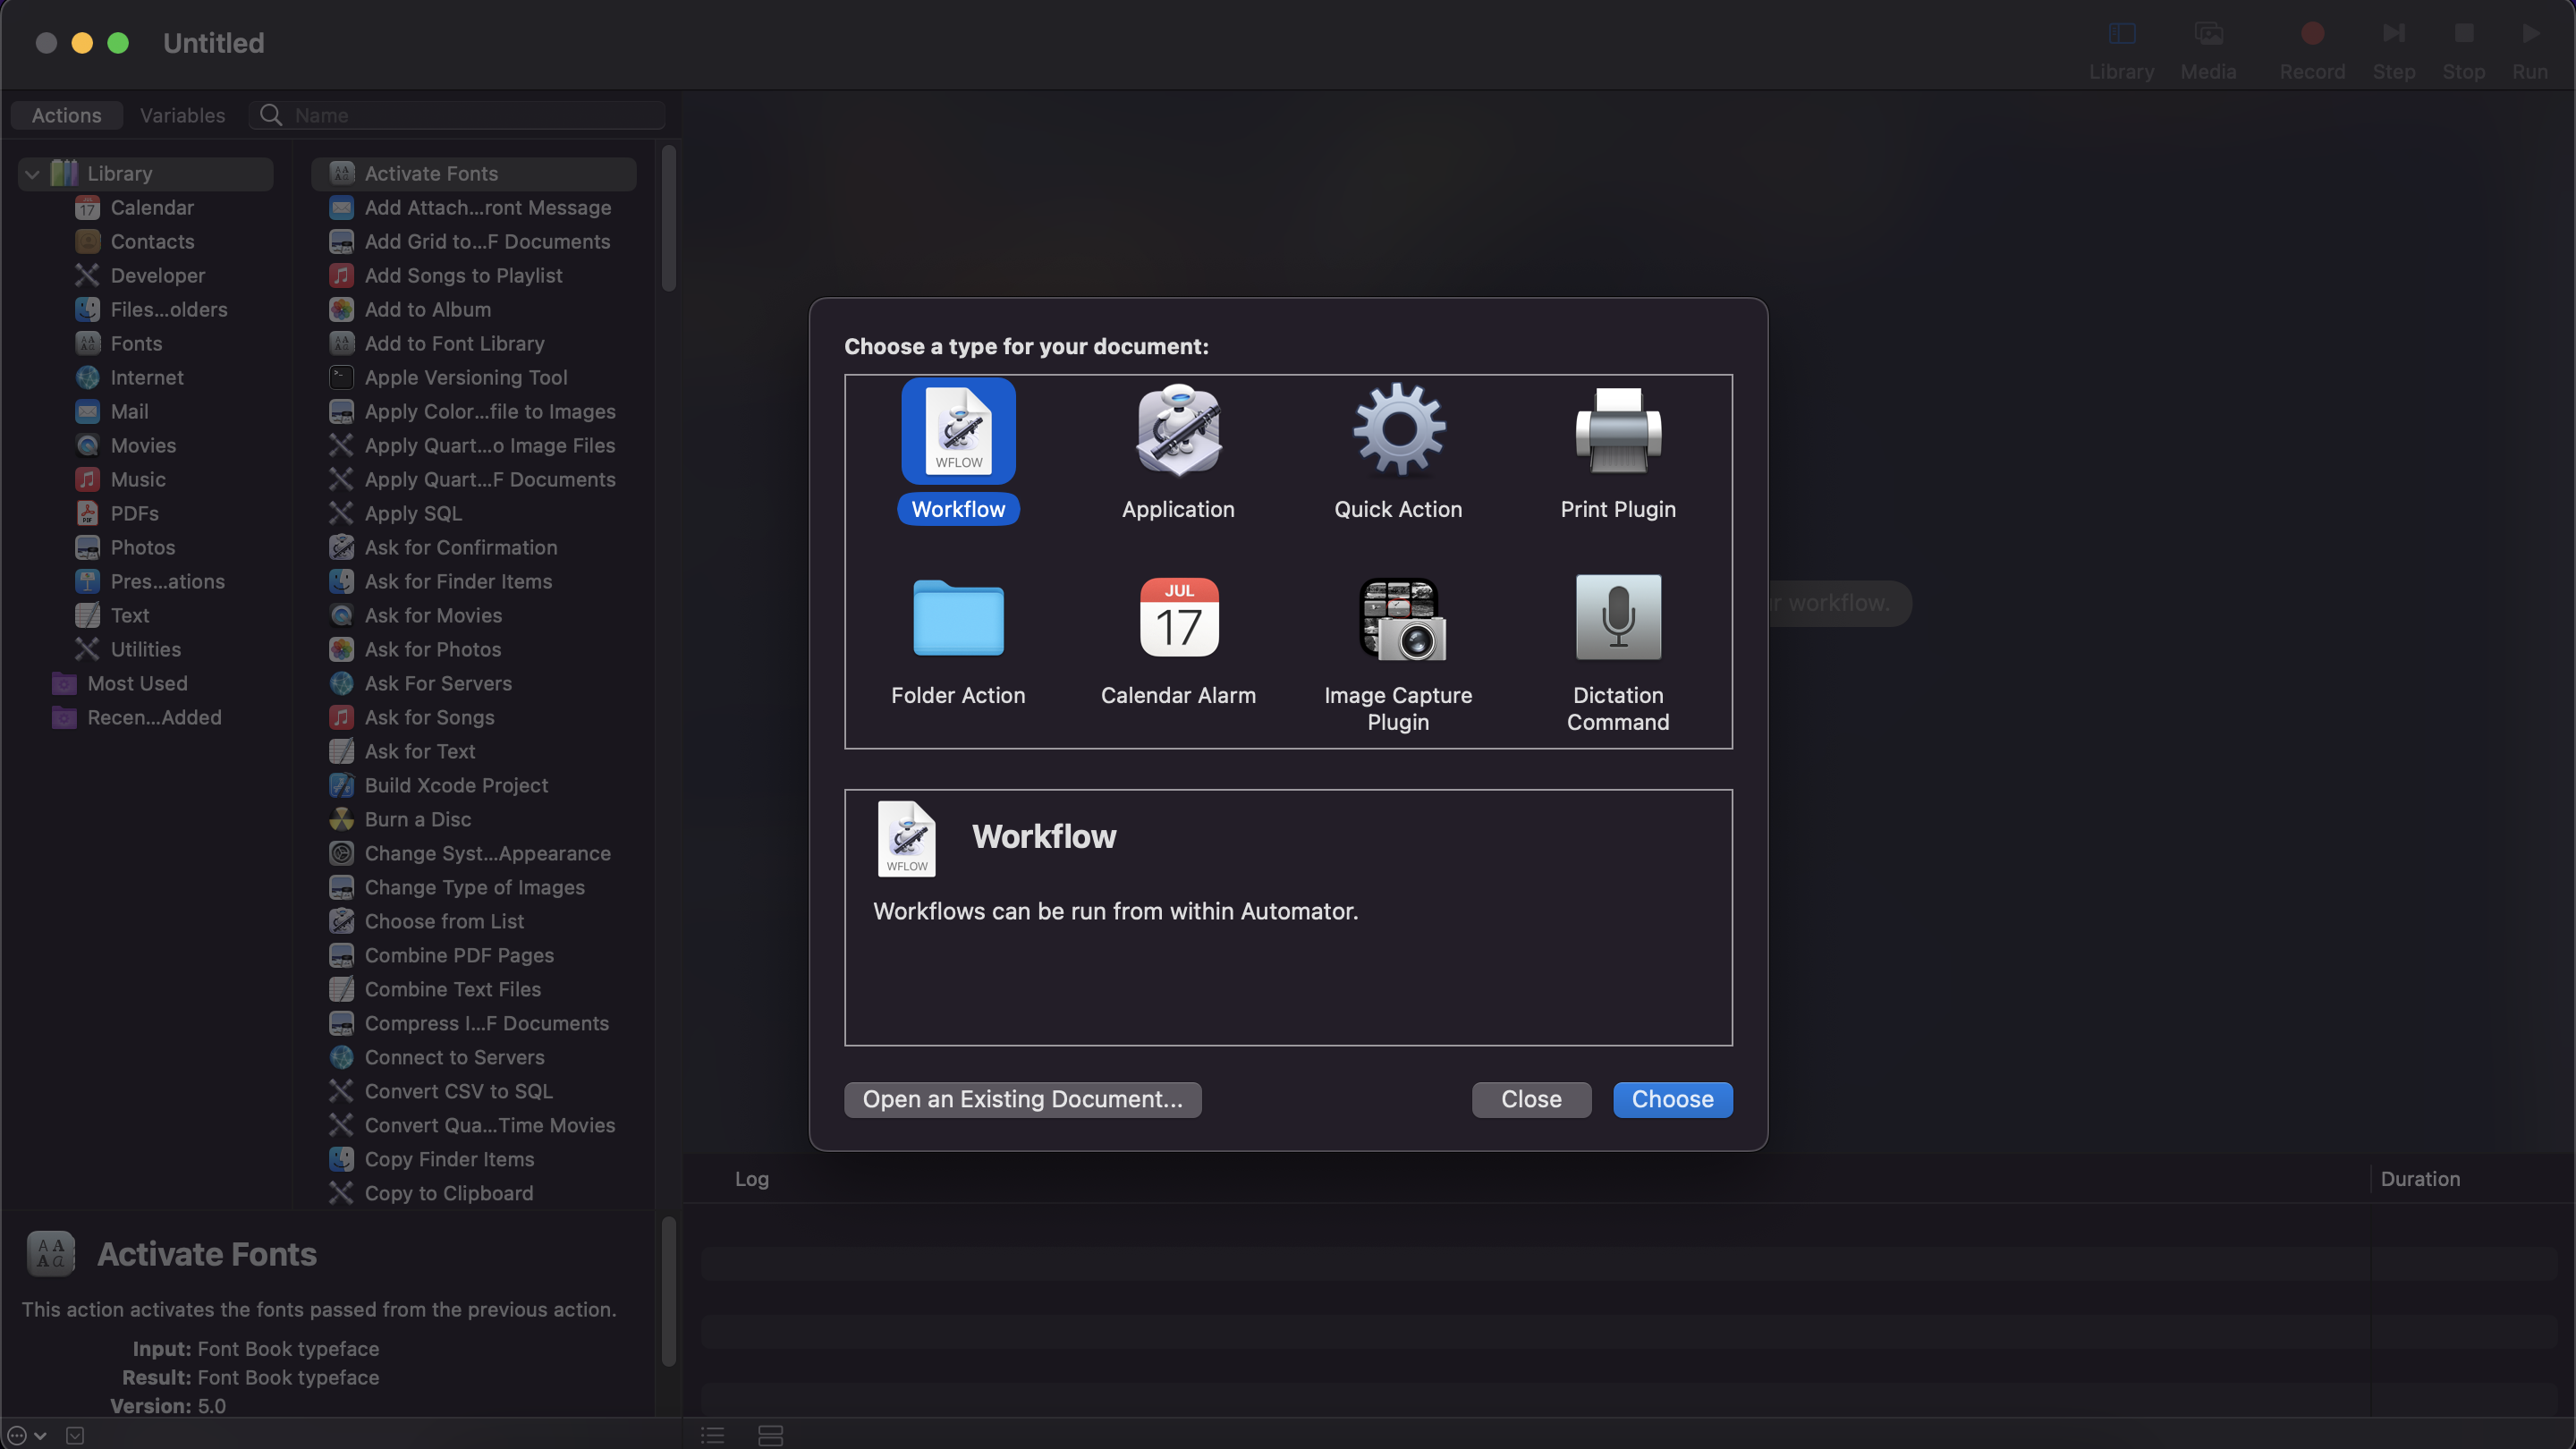
Task: Click the Name search field
Action: 458,115
